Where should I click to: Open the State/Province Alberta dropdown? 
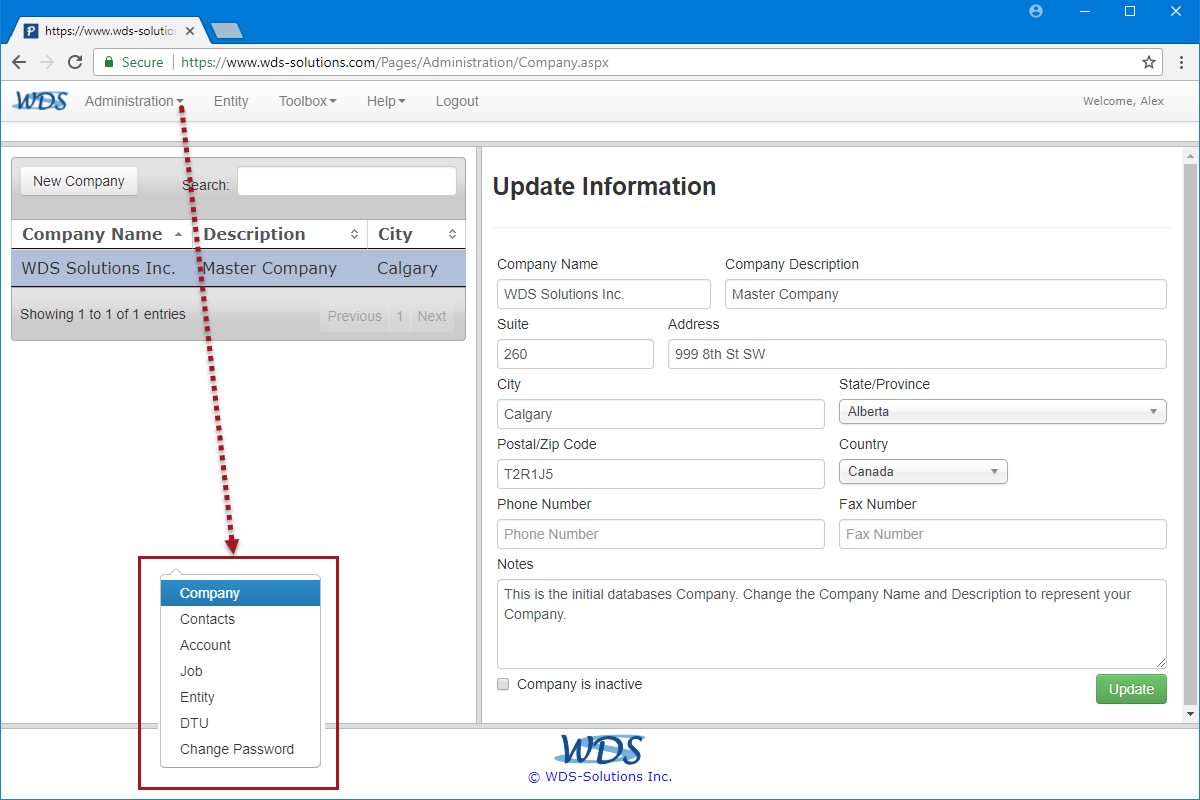click(x=1002, y=411)
